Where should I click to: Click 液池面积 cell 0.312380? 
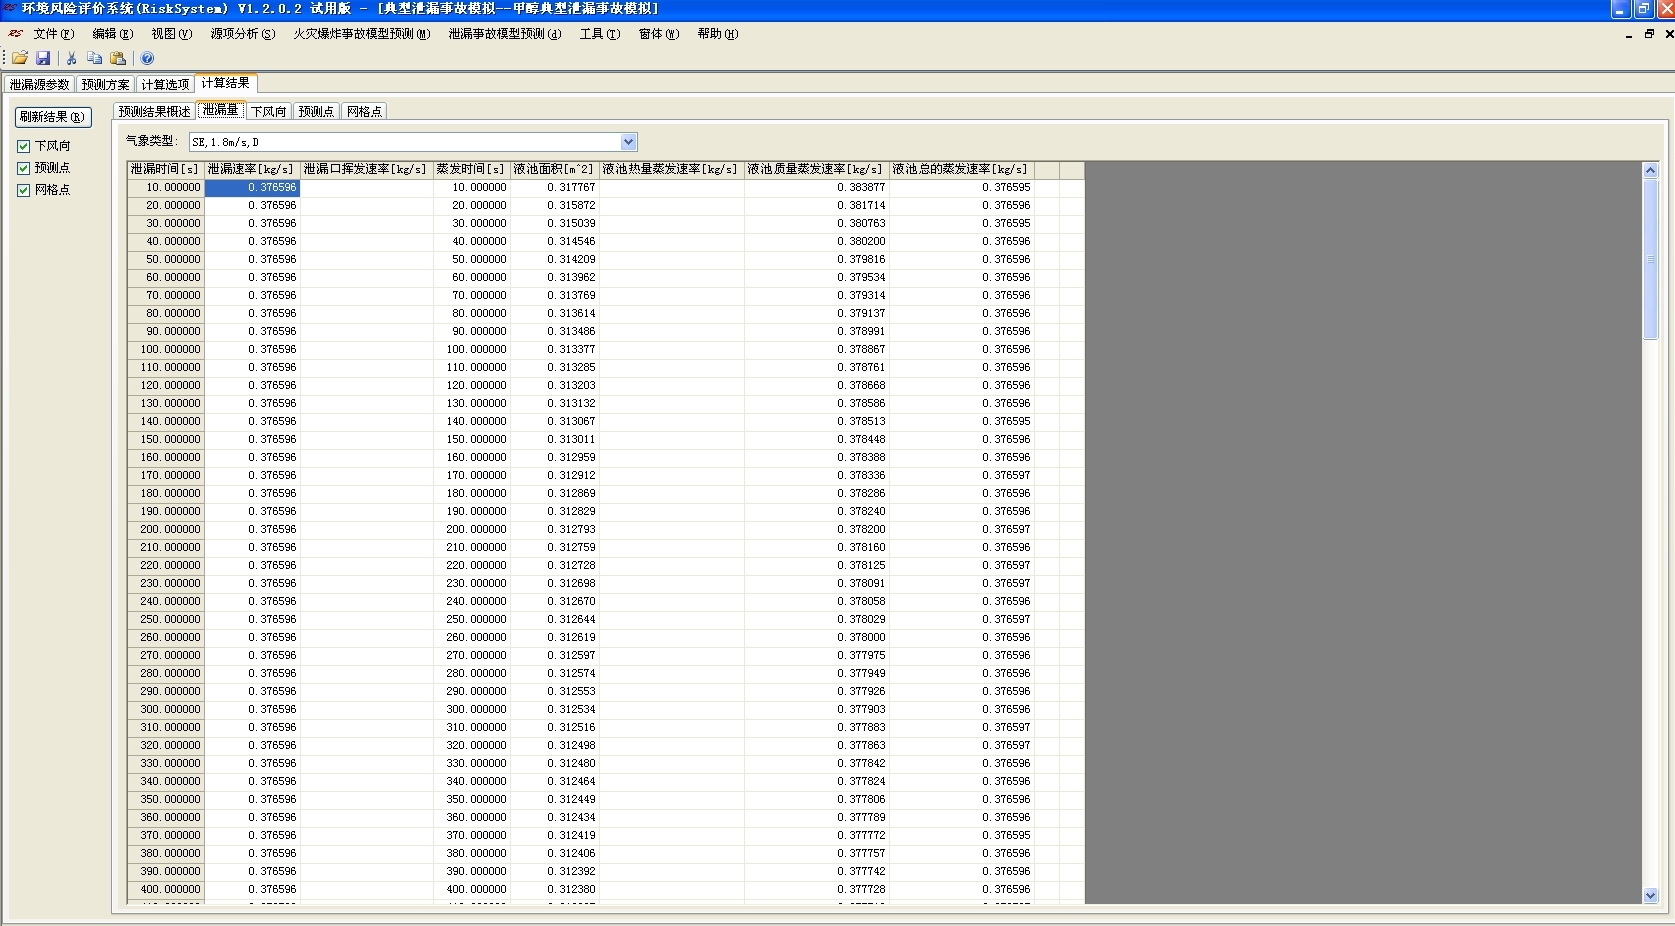[x=555, y=890]
